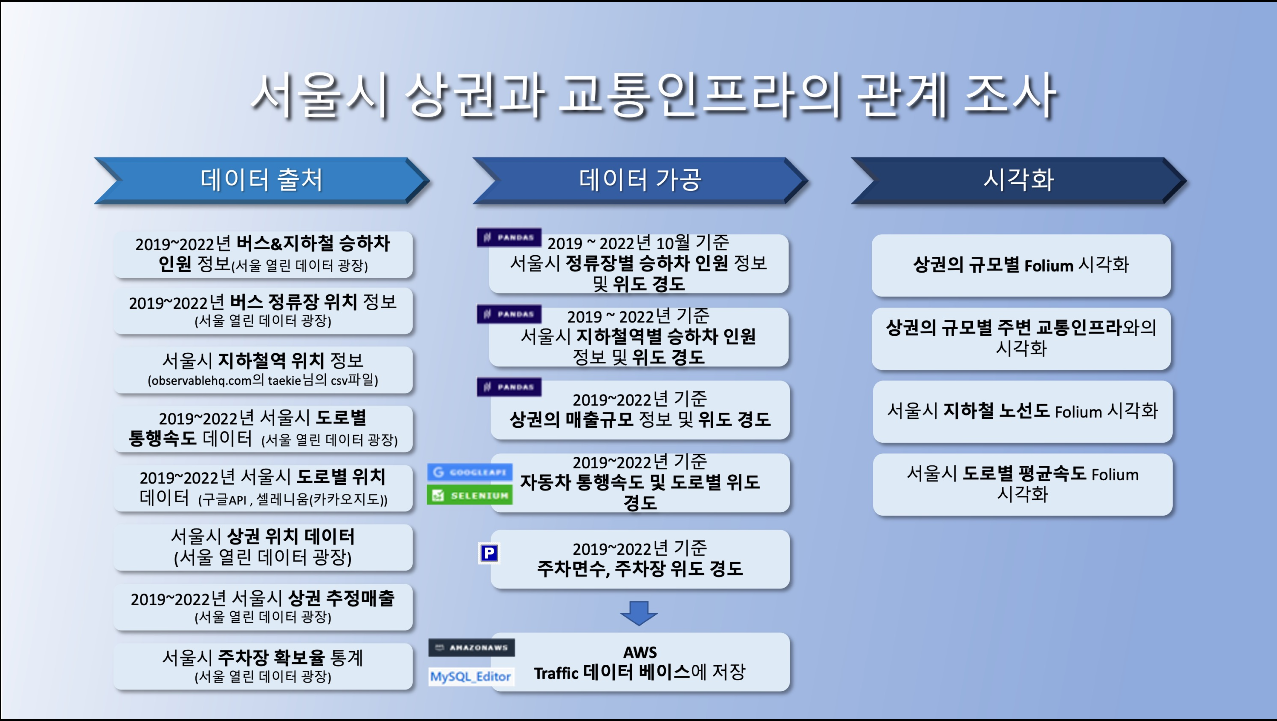Click the GoogleAPIs badge
This screenshot has height=721, width=1277.
470,472
